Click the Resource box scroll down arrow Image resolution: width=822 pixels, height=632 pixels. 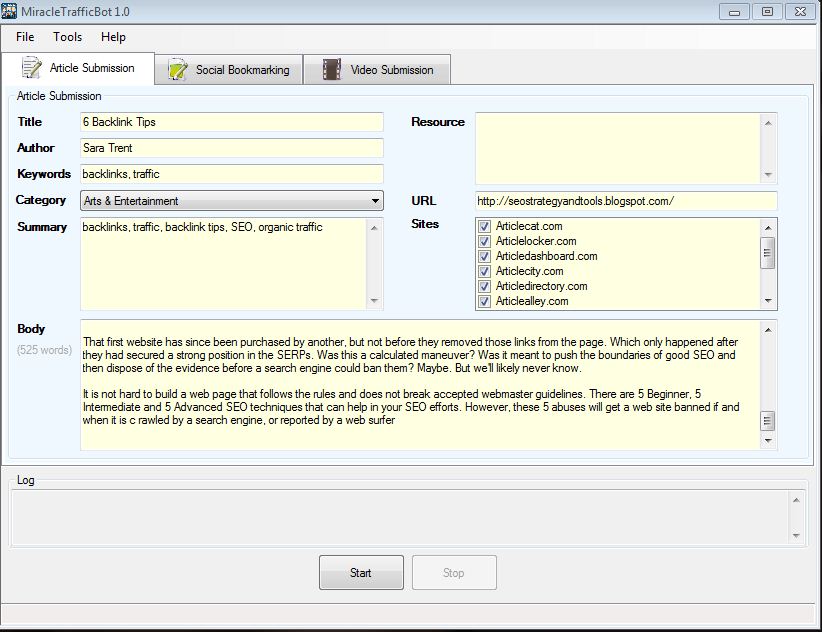[768, 175]
